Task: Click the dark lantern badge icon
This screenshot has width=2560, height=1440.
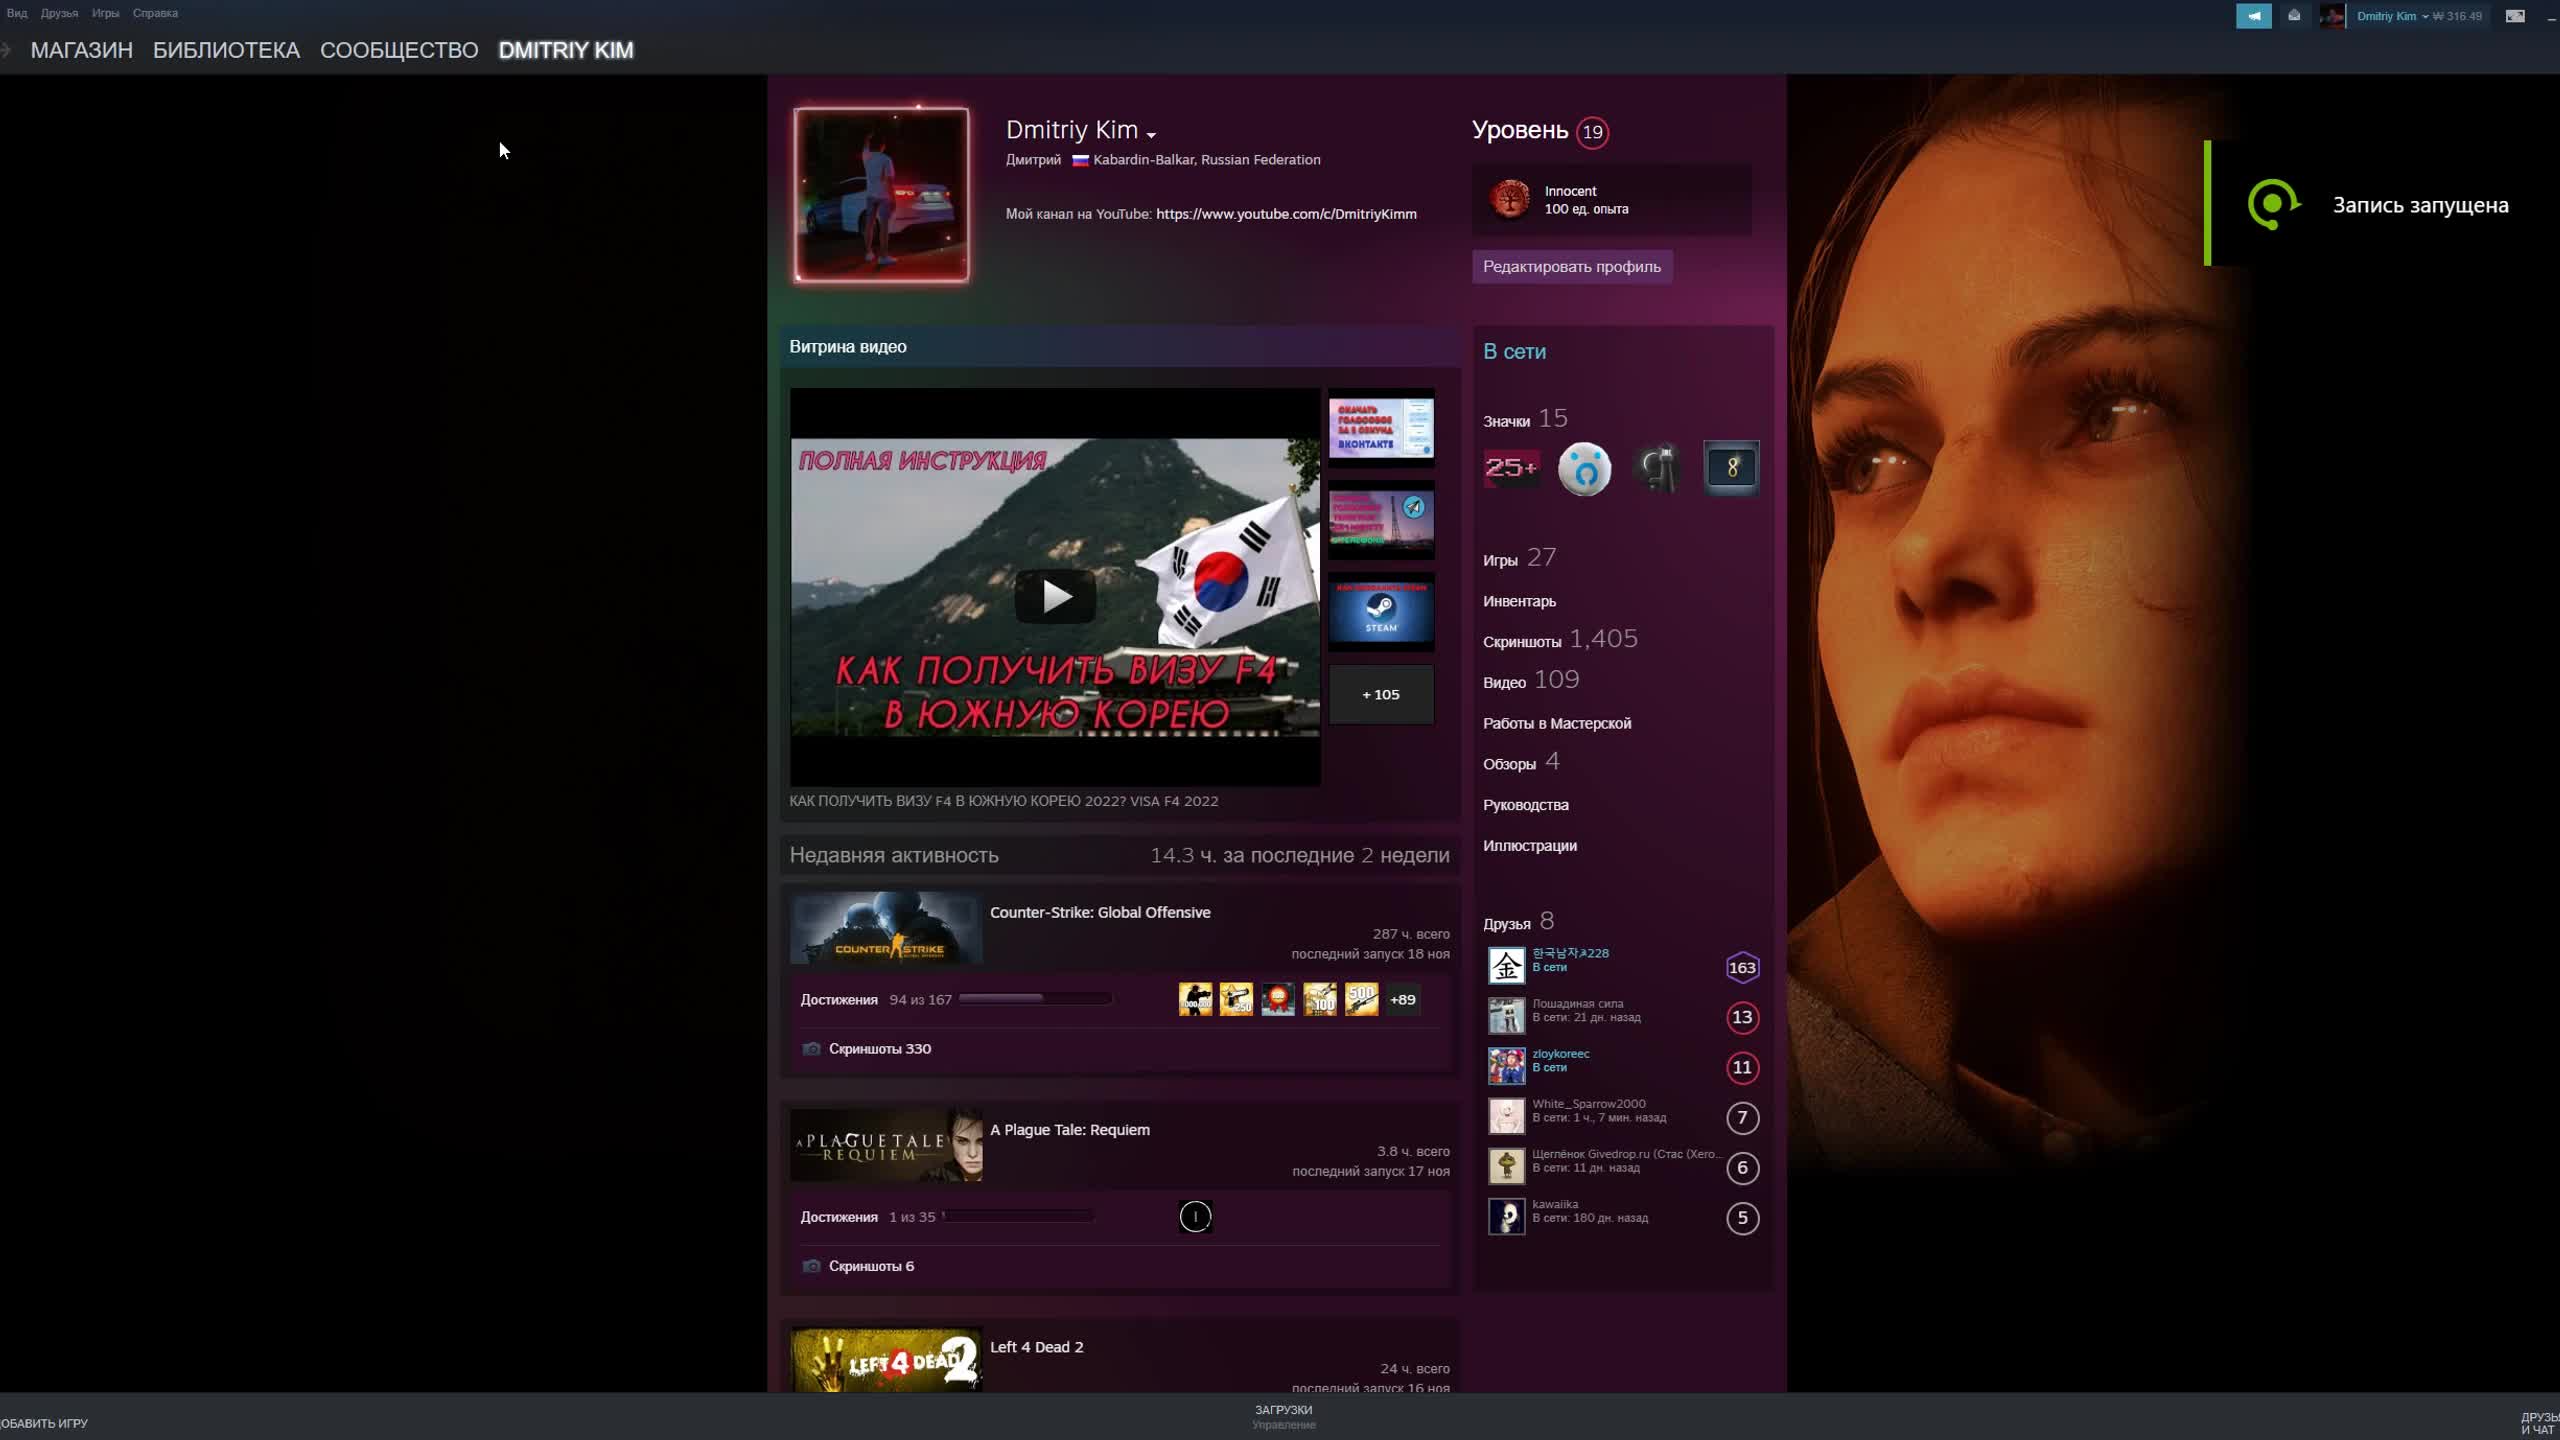Action: point(1657,467)
